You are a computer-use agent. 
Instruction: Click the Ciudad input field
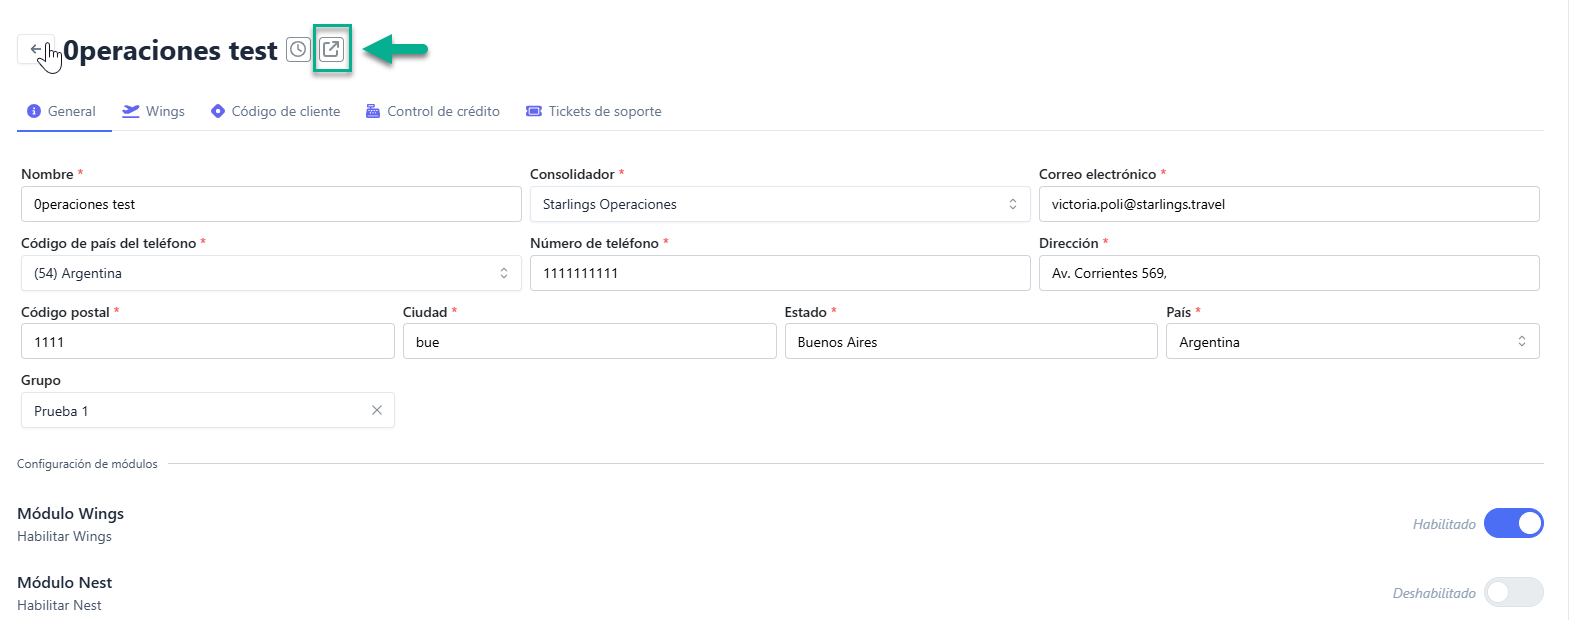589,342
